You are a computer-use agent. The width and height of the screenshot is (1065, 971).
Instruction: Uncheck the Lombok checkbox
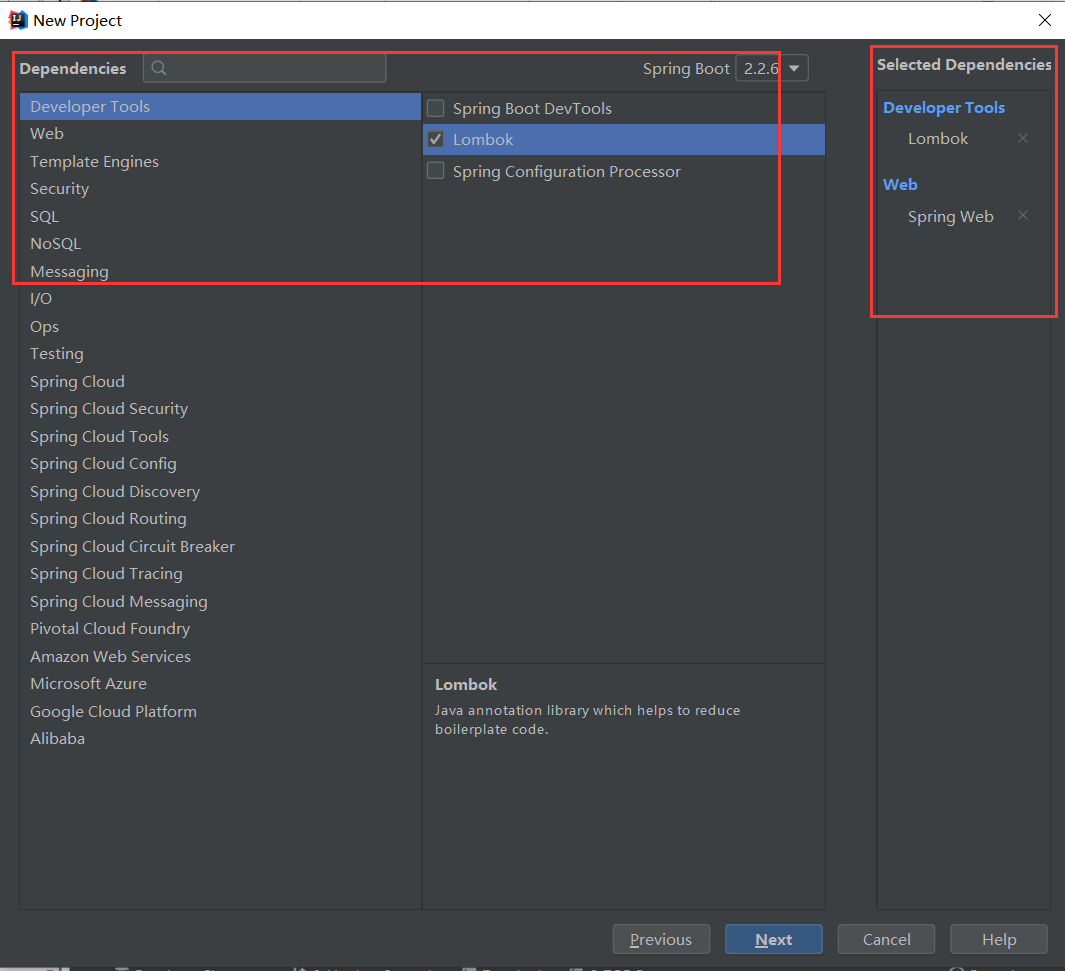pos(435,139)
